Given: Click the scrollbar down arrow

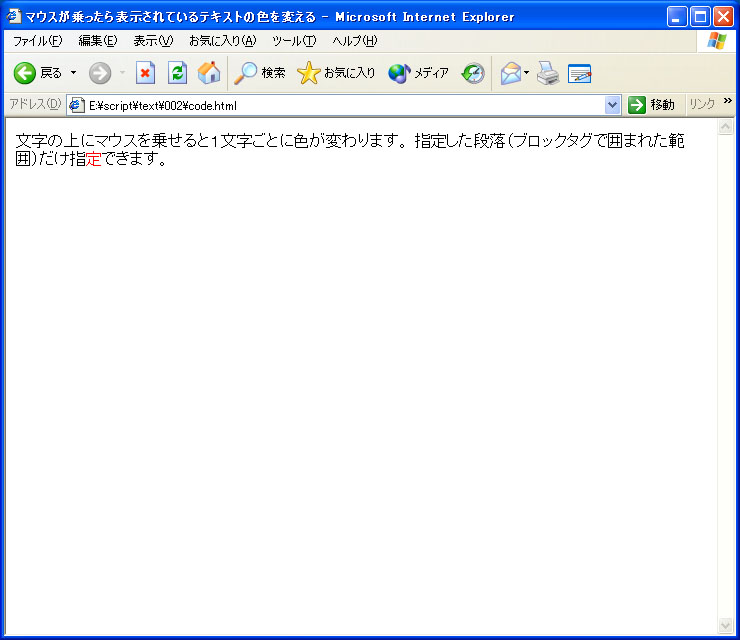Looking at the screenshot, I should click(725, 625).
